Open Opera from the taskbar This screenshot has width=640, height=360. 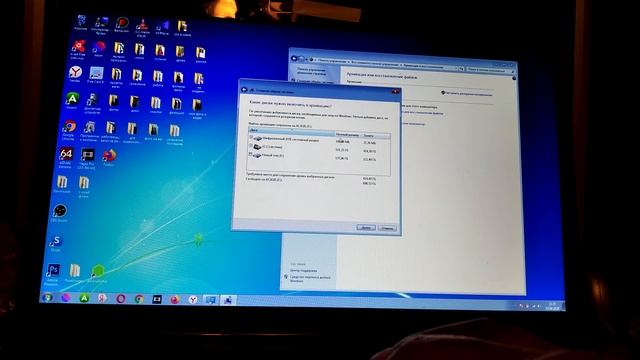(120, 299)
